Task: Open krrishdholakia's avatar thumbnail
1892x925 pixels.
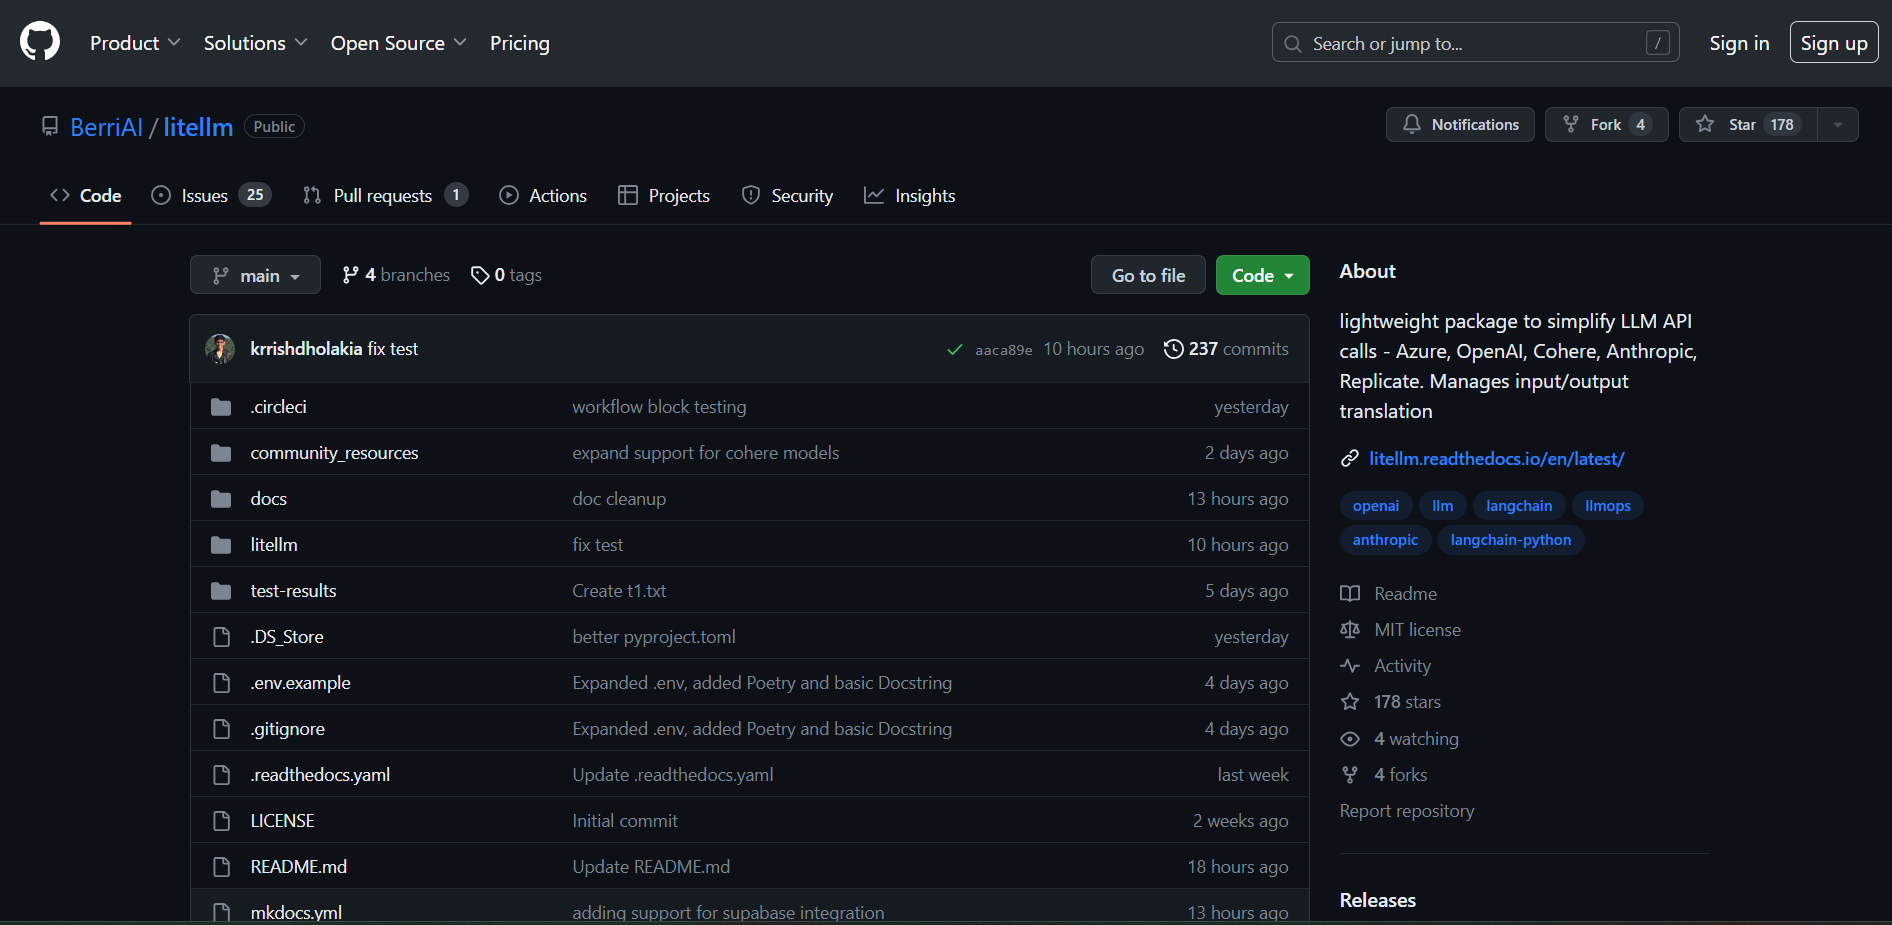Action: click(220, 349)
